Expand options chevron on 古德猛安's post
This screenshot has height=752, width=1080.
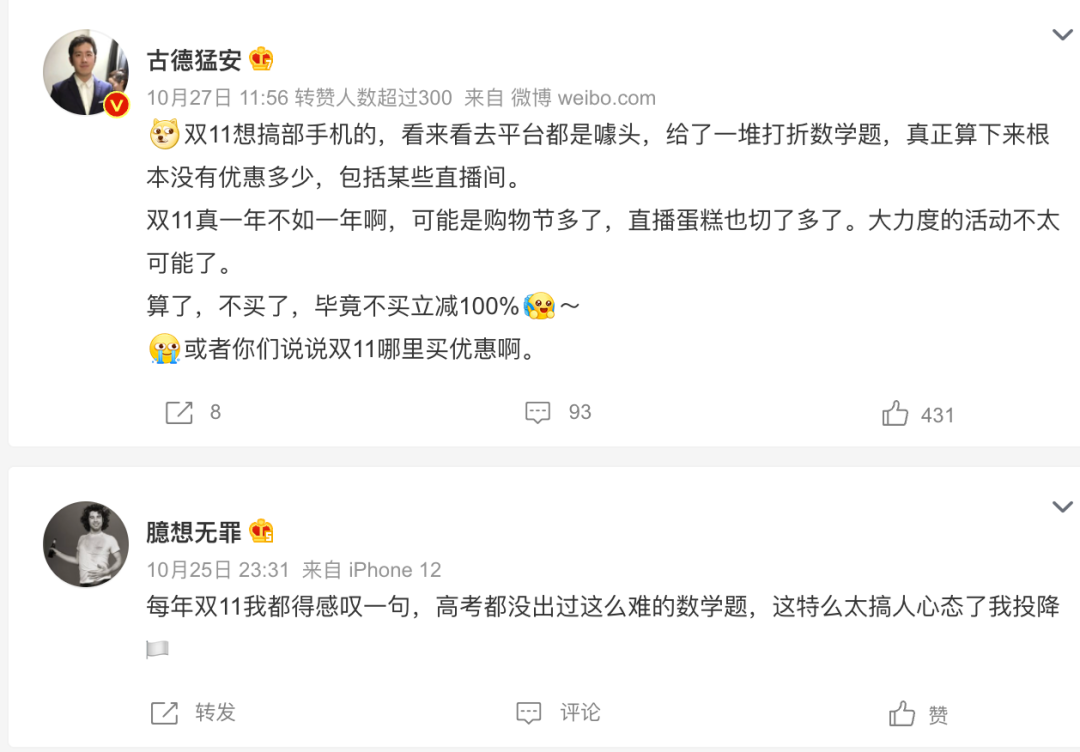coord(1062,34)
